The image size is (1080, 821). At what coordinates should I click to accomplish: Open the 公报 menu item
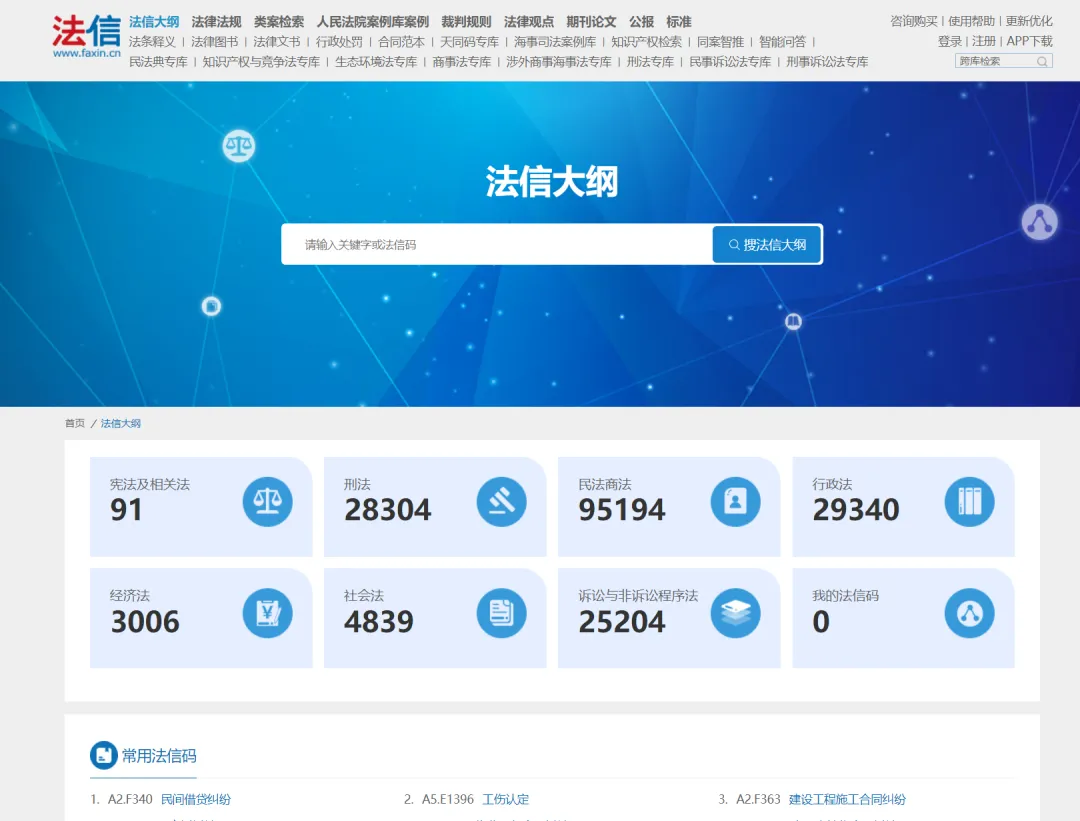pyautogui.click(x=641, y=22)
